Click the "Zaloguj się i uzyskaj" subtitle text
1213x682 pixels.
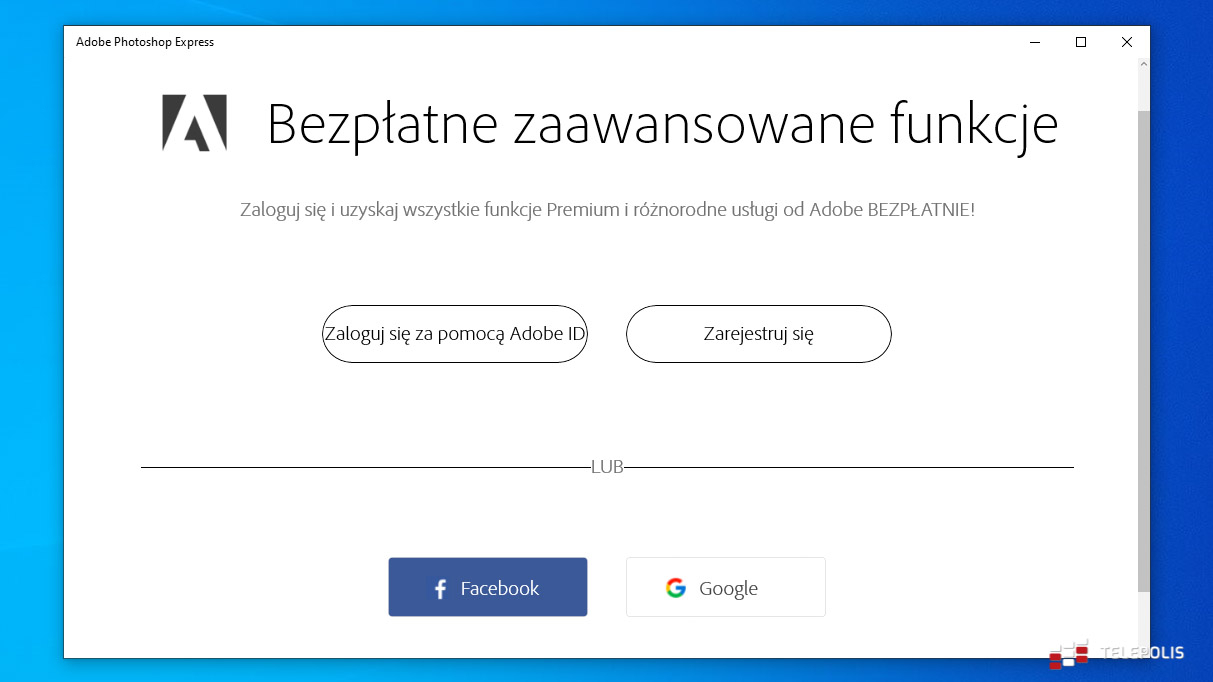pyautogui.click(x=607, y=211)
